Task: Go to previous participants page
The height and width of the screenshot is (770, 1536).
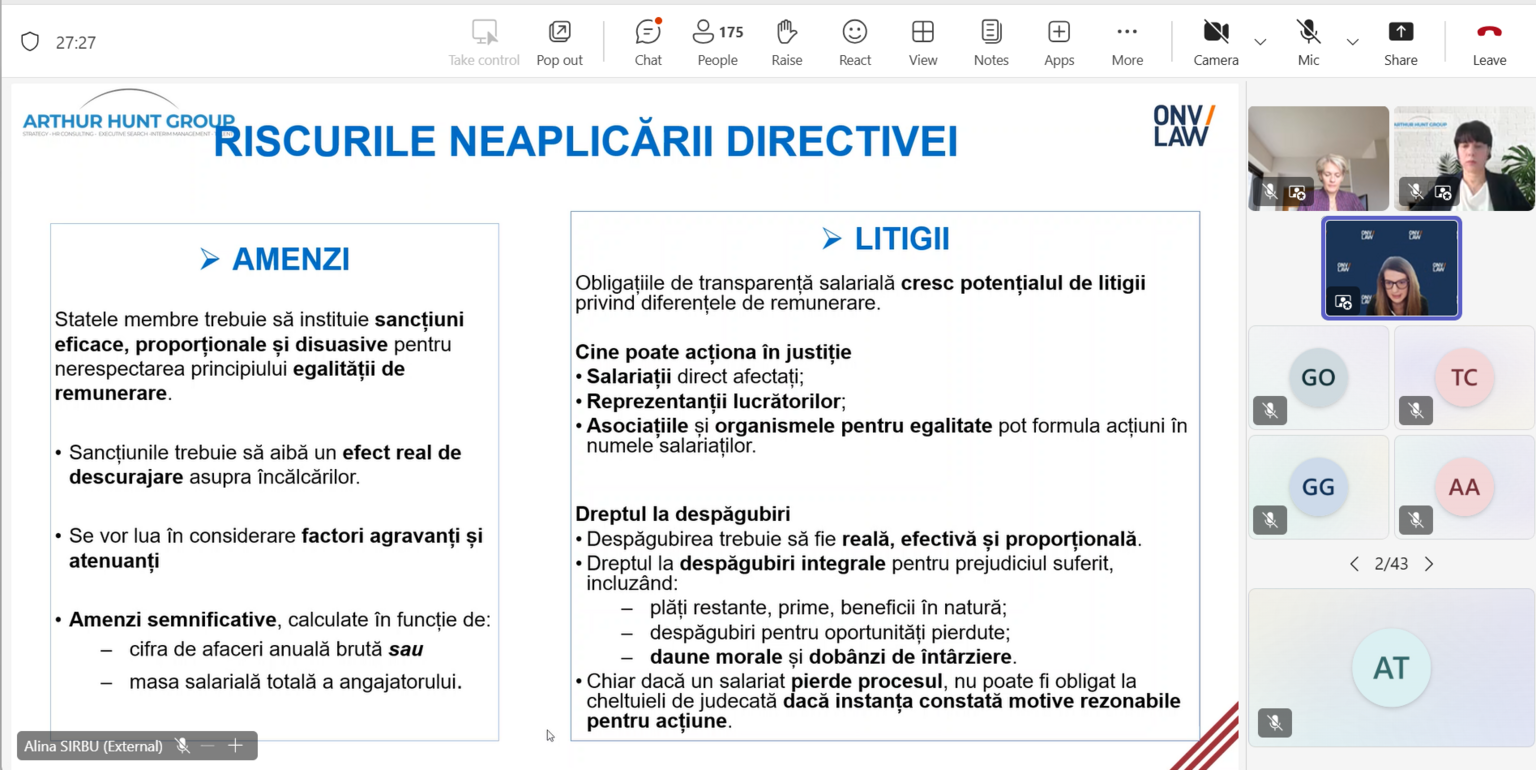Action: [x=1354, y=564]
